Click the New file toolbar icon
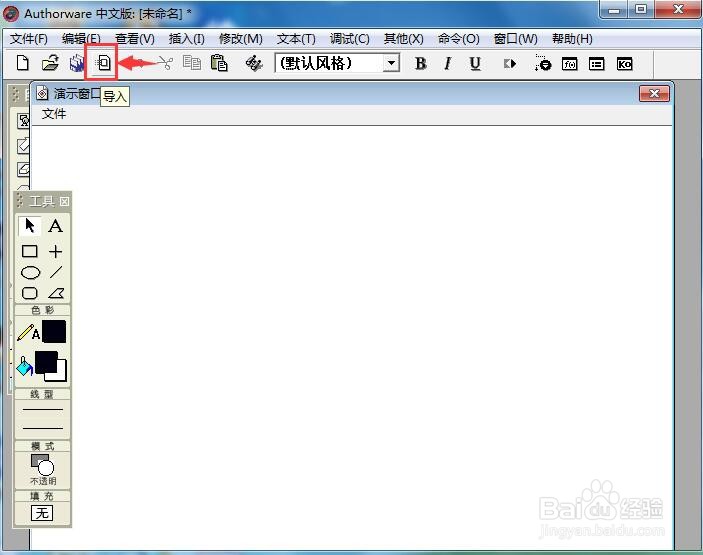703x555 pixels. pyautogui.click(x=22, y=63)
